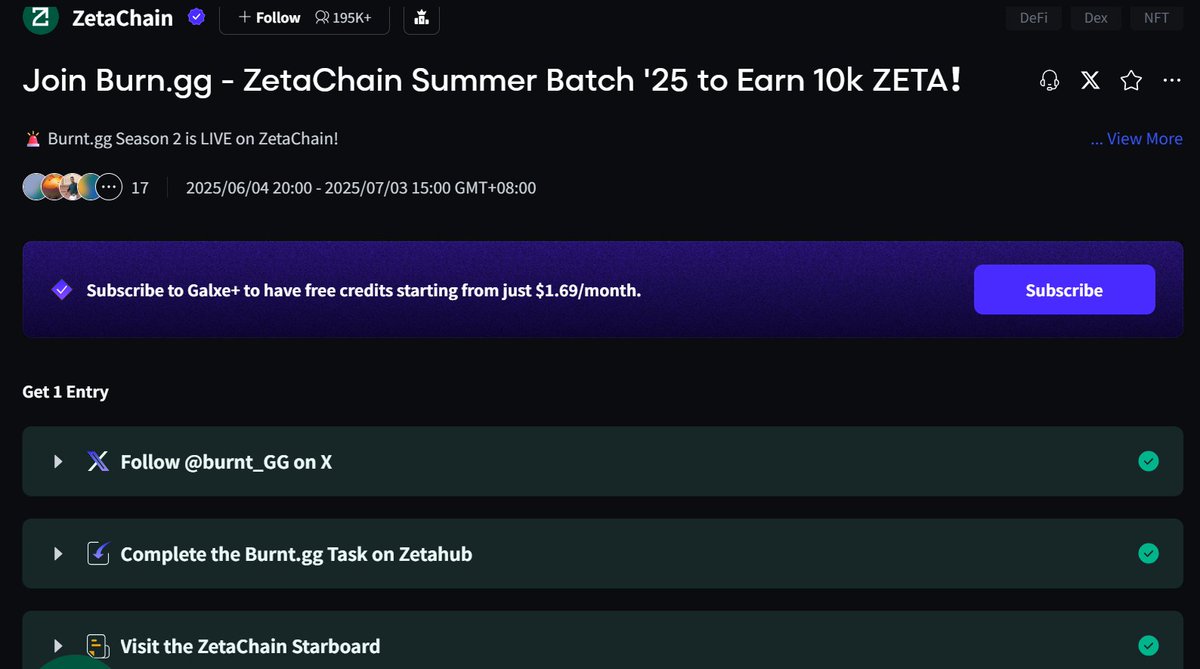The height and width of the screenshot is (669, 1200).
Task: Open the three-dot more options menu
Action: pyautogui.click(x=1173, y=81)
